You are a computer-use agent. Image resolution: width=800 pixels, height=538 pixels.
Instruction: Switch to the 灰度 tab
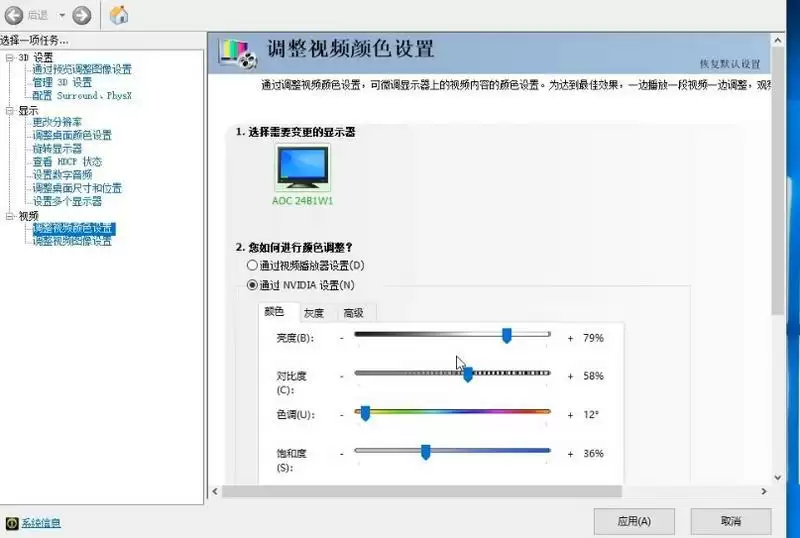314,313
